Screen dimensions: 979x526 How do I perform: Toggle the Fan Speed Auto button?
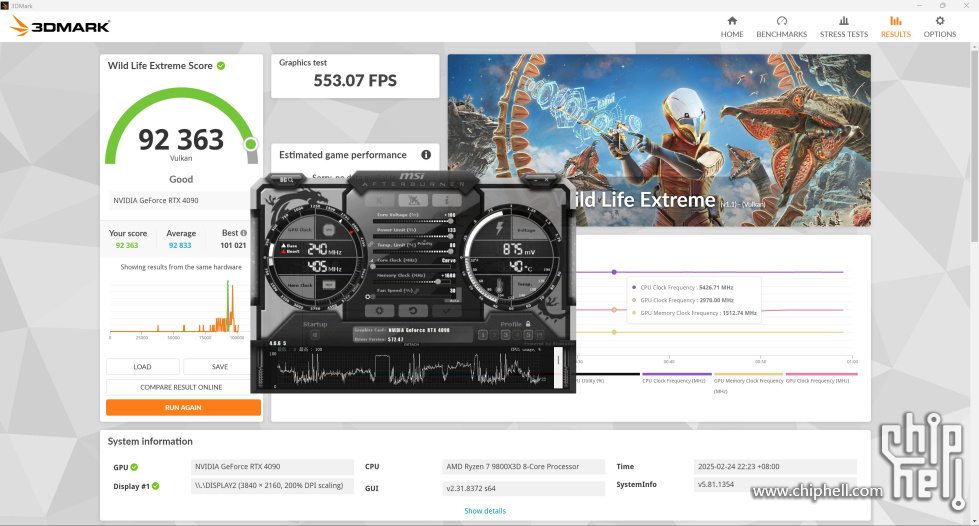tap(455, 300)
